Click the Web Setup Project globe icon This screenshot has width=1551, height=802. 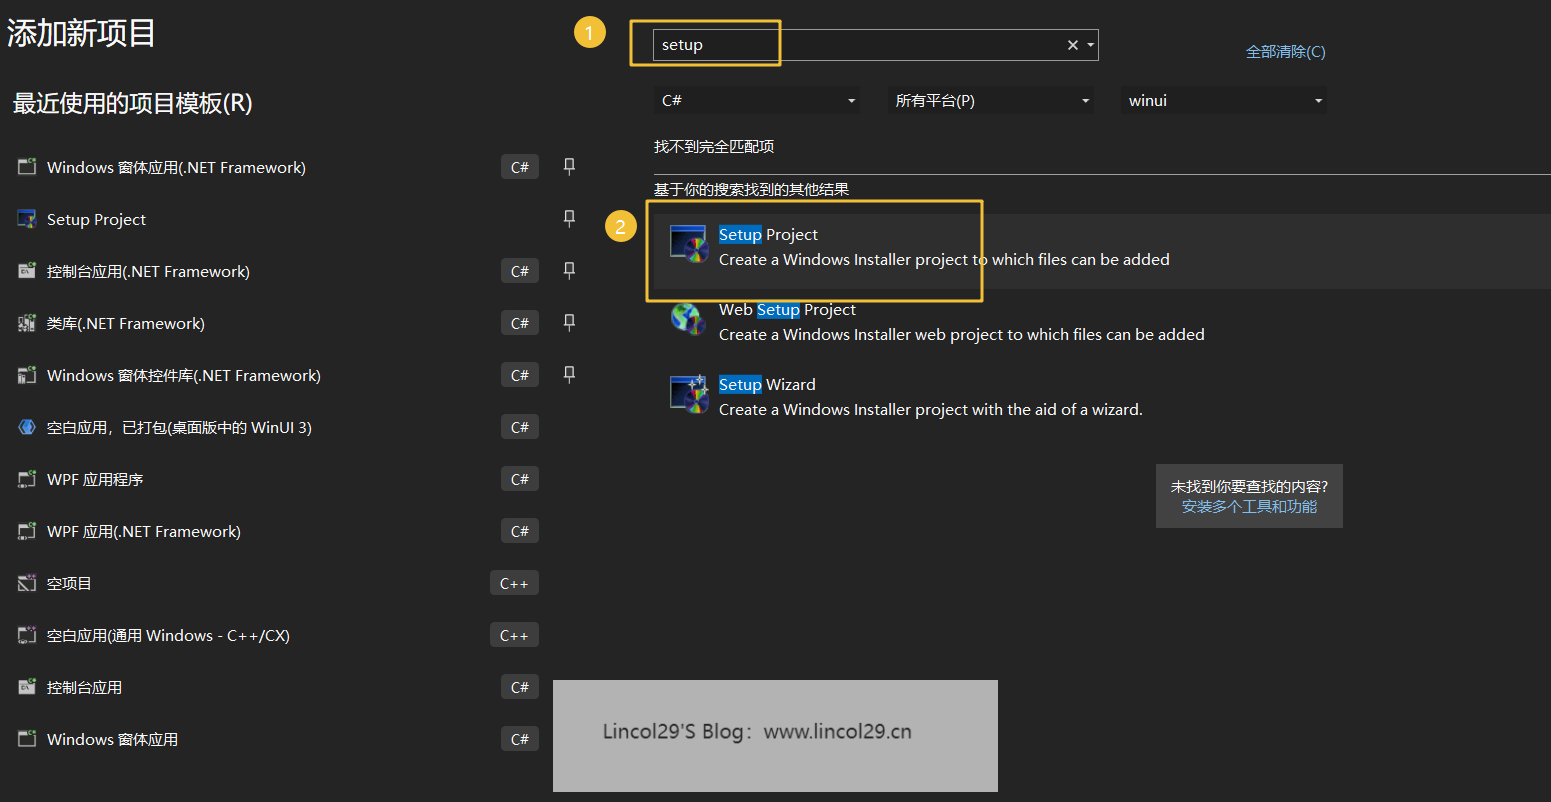(x=689, y=318)
